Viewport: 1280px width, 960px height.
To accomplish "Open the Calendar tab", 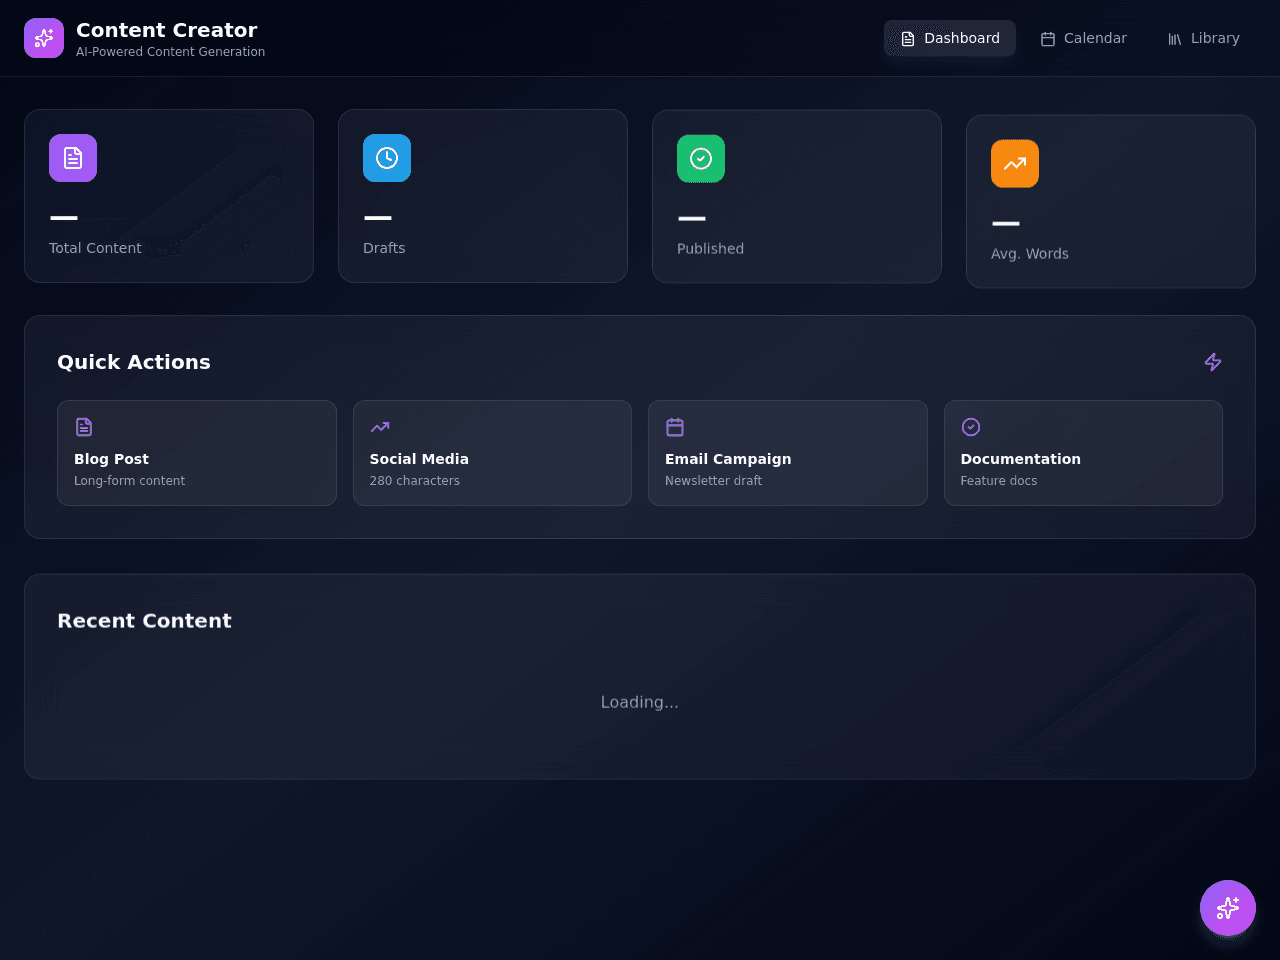I will coord(1083,38).
